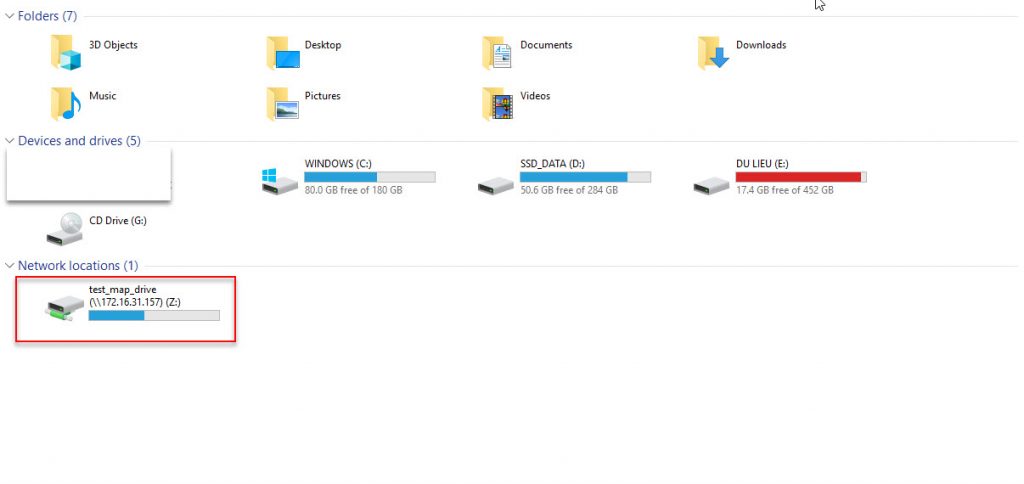Click '50.6 GB free of 284 GB' text
1024x484 pixels.
569,191
